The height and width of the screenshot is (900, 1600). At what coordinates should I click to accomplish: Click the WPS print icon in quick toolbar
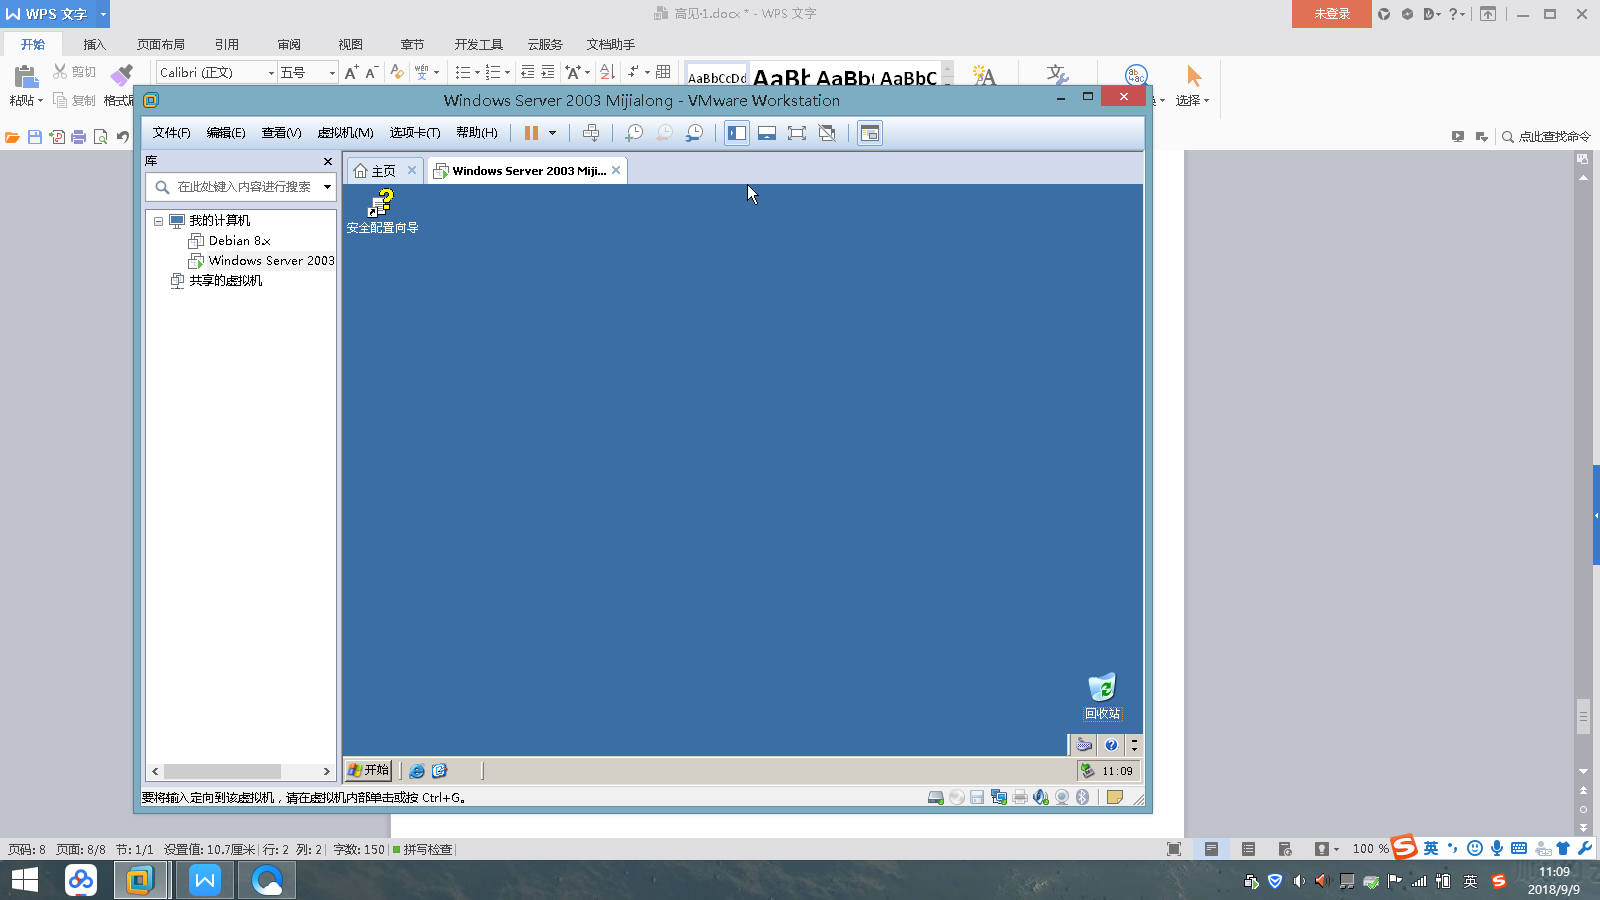point(78,137)
